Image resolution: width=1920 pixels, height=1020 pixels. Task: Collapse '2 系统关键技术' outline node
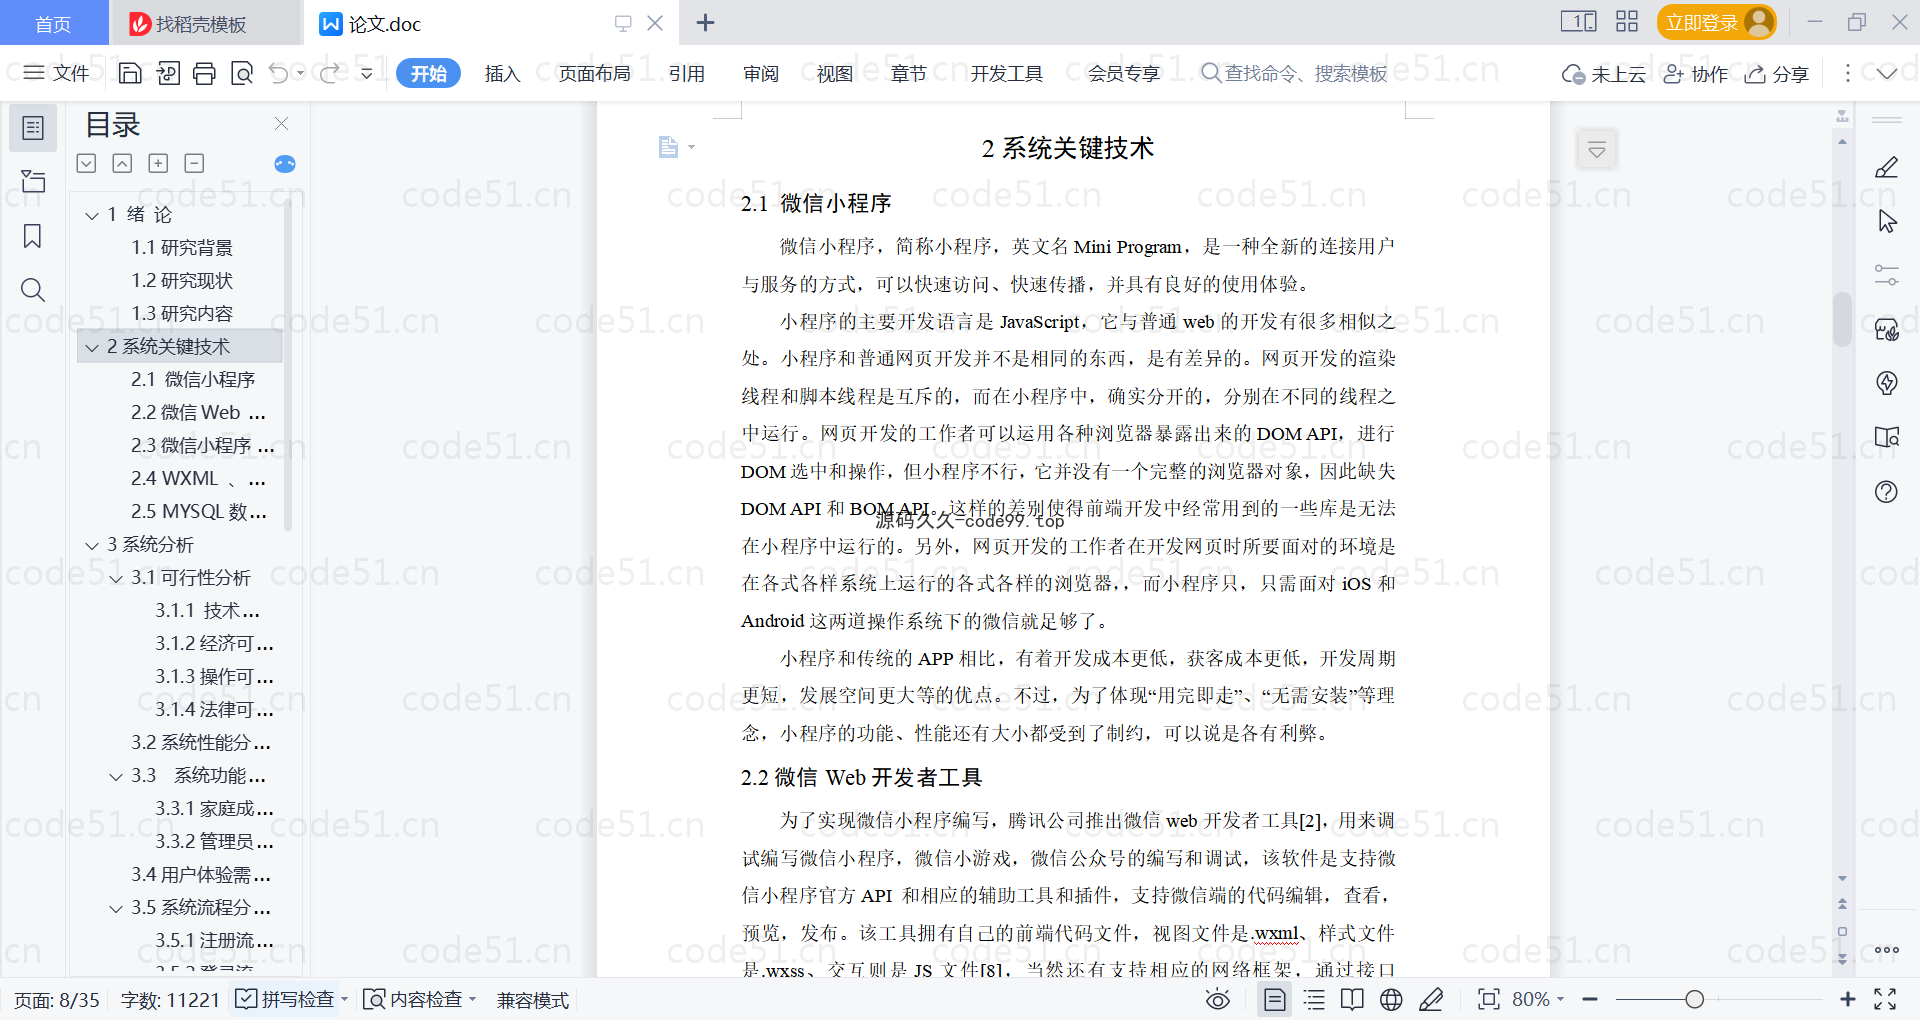click(92, 347)
